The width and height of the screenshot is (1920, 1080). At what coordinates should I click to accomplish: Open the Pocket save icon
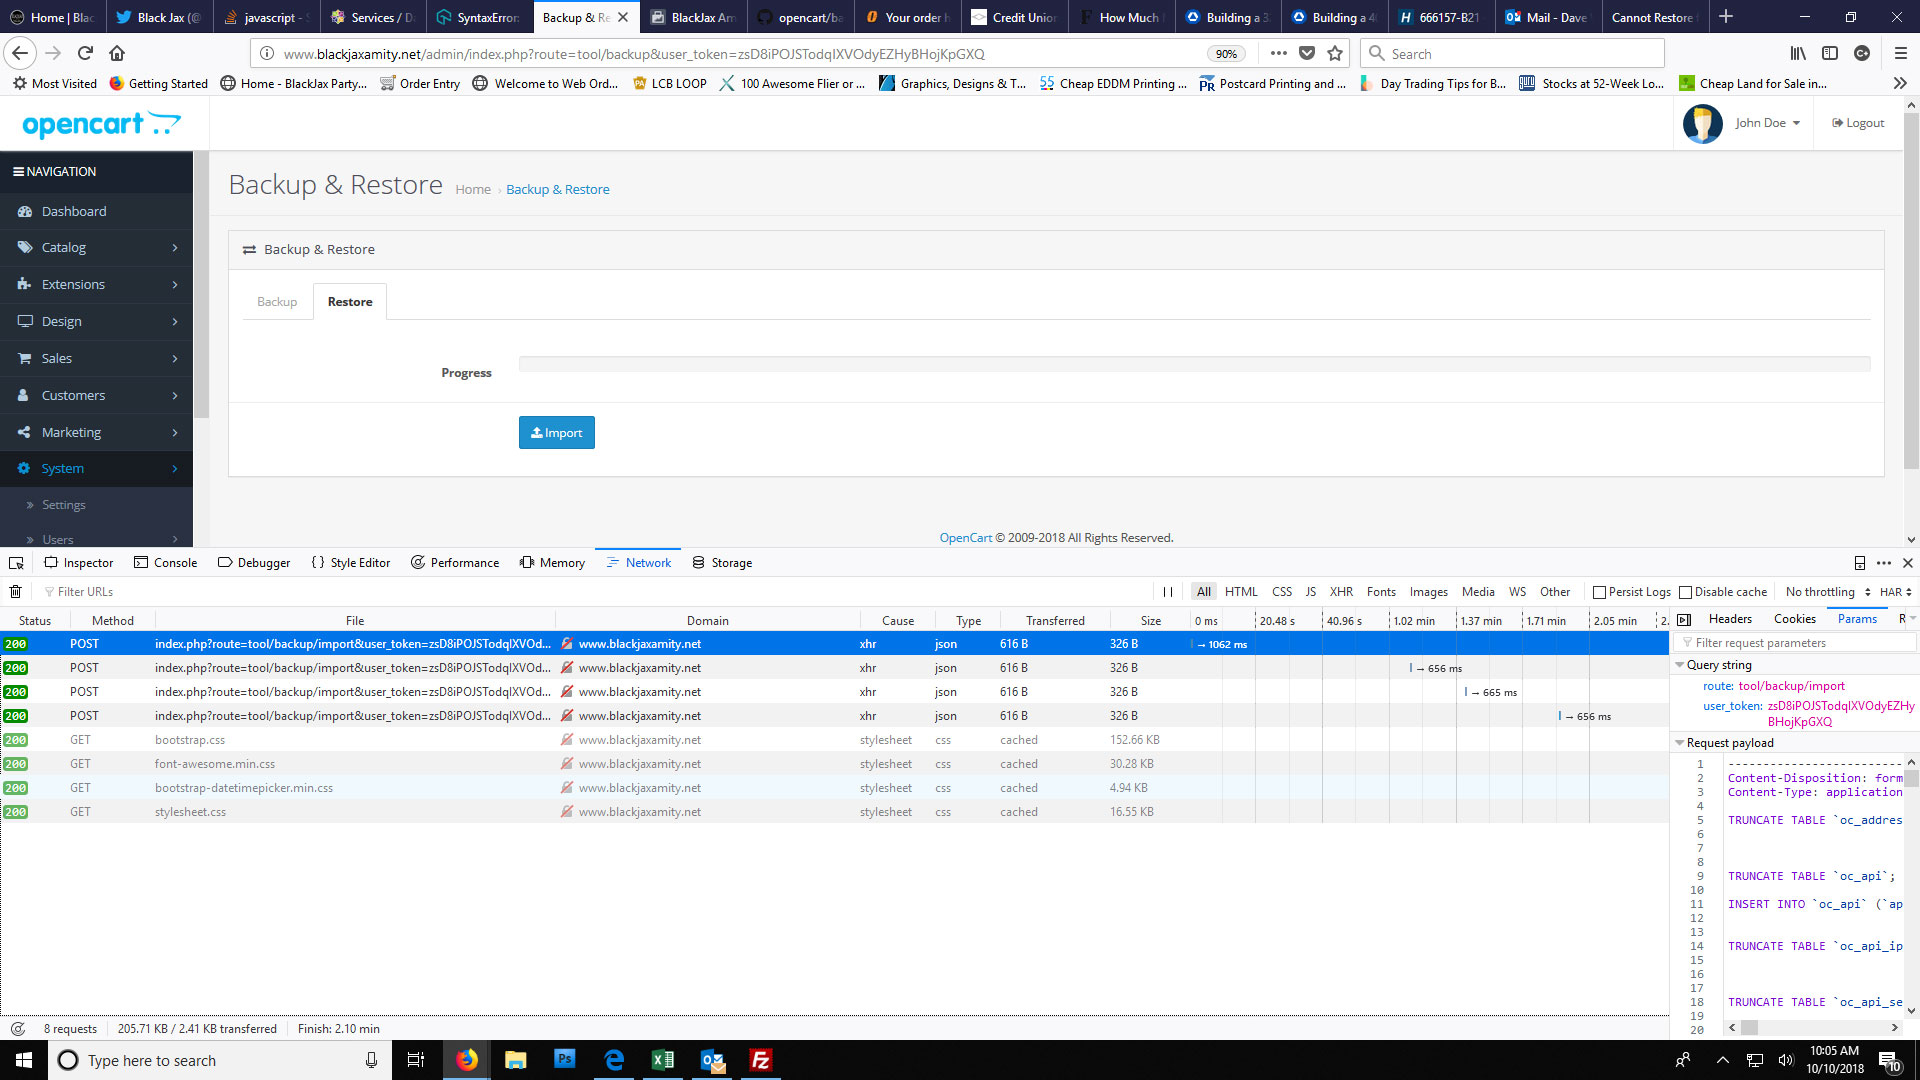pos(1307,53)
